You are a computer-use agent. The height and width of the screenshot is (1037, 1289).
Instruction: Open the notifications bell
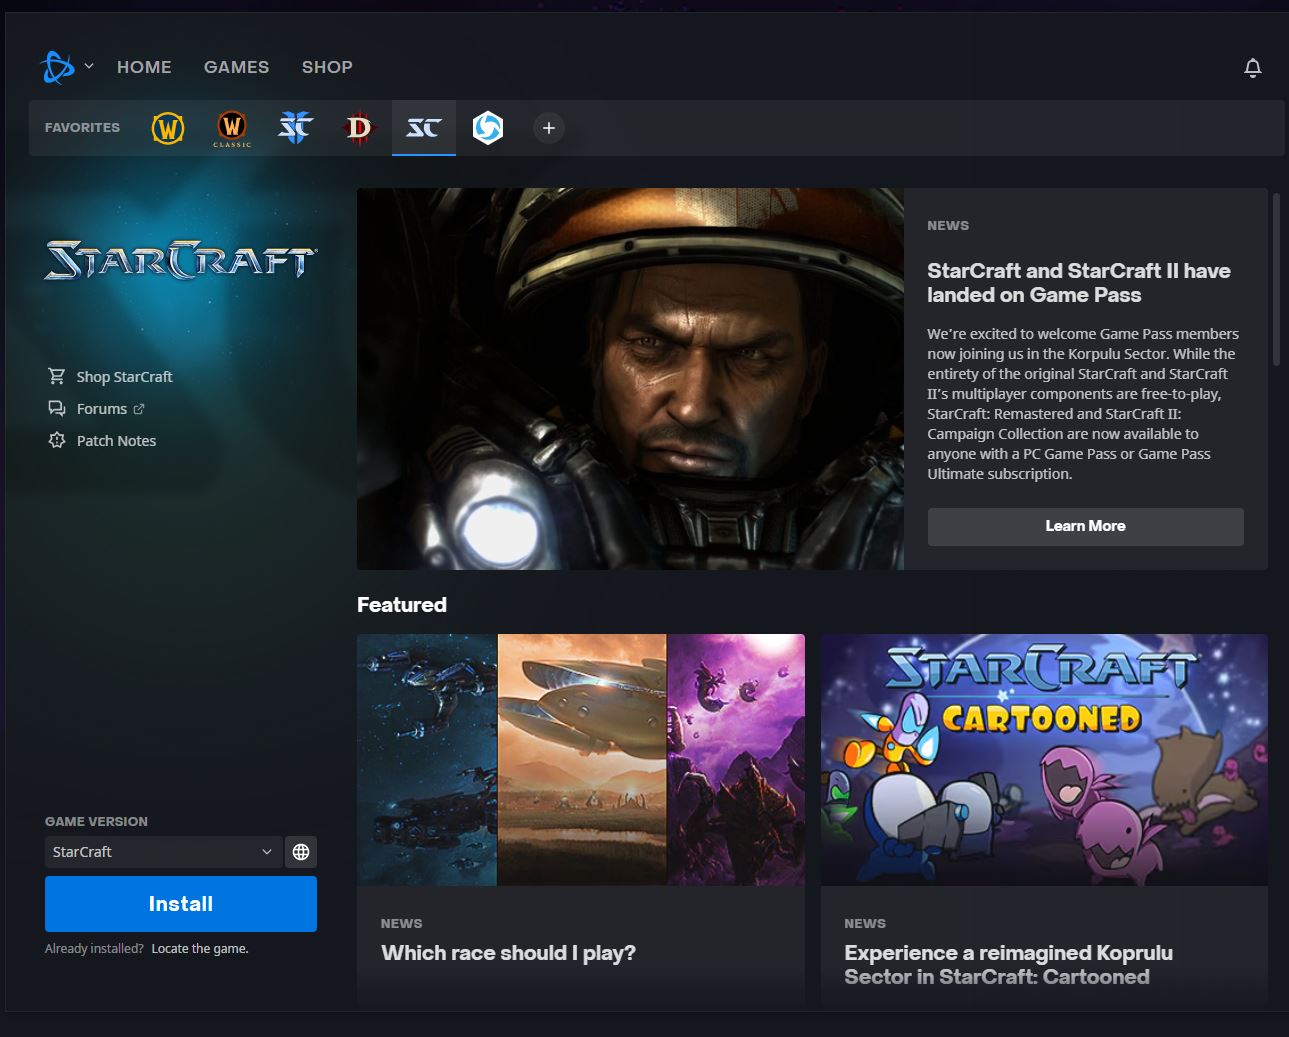(1252, 68)
